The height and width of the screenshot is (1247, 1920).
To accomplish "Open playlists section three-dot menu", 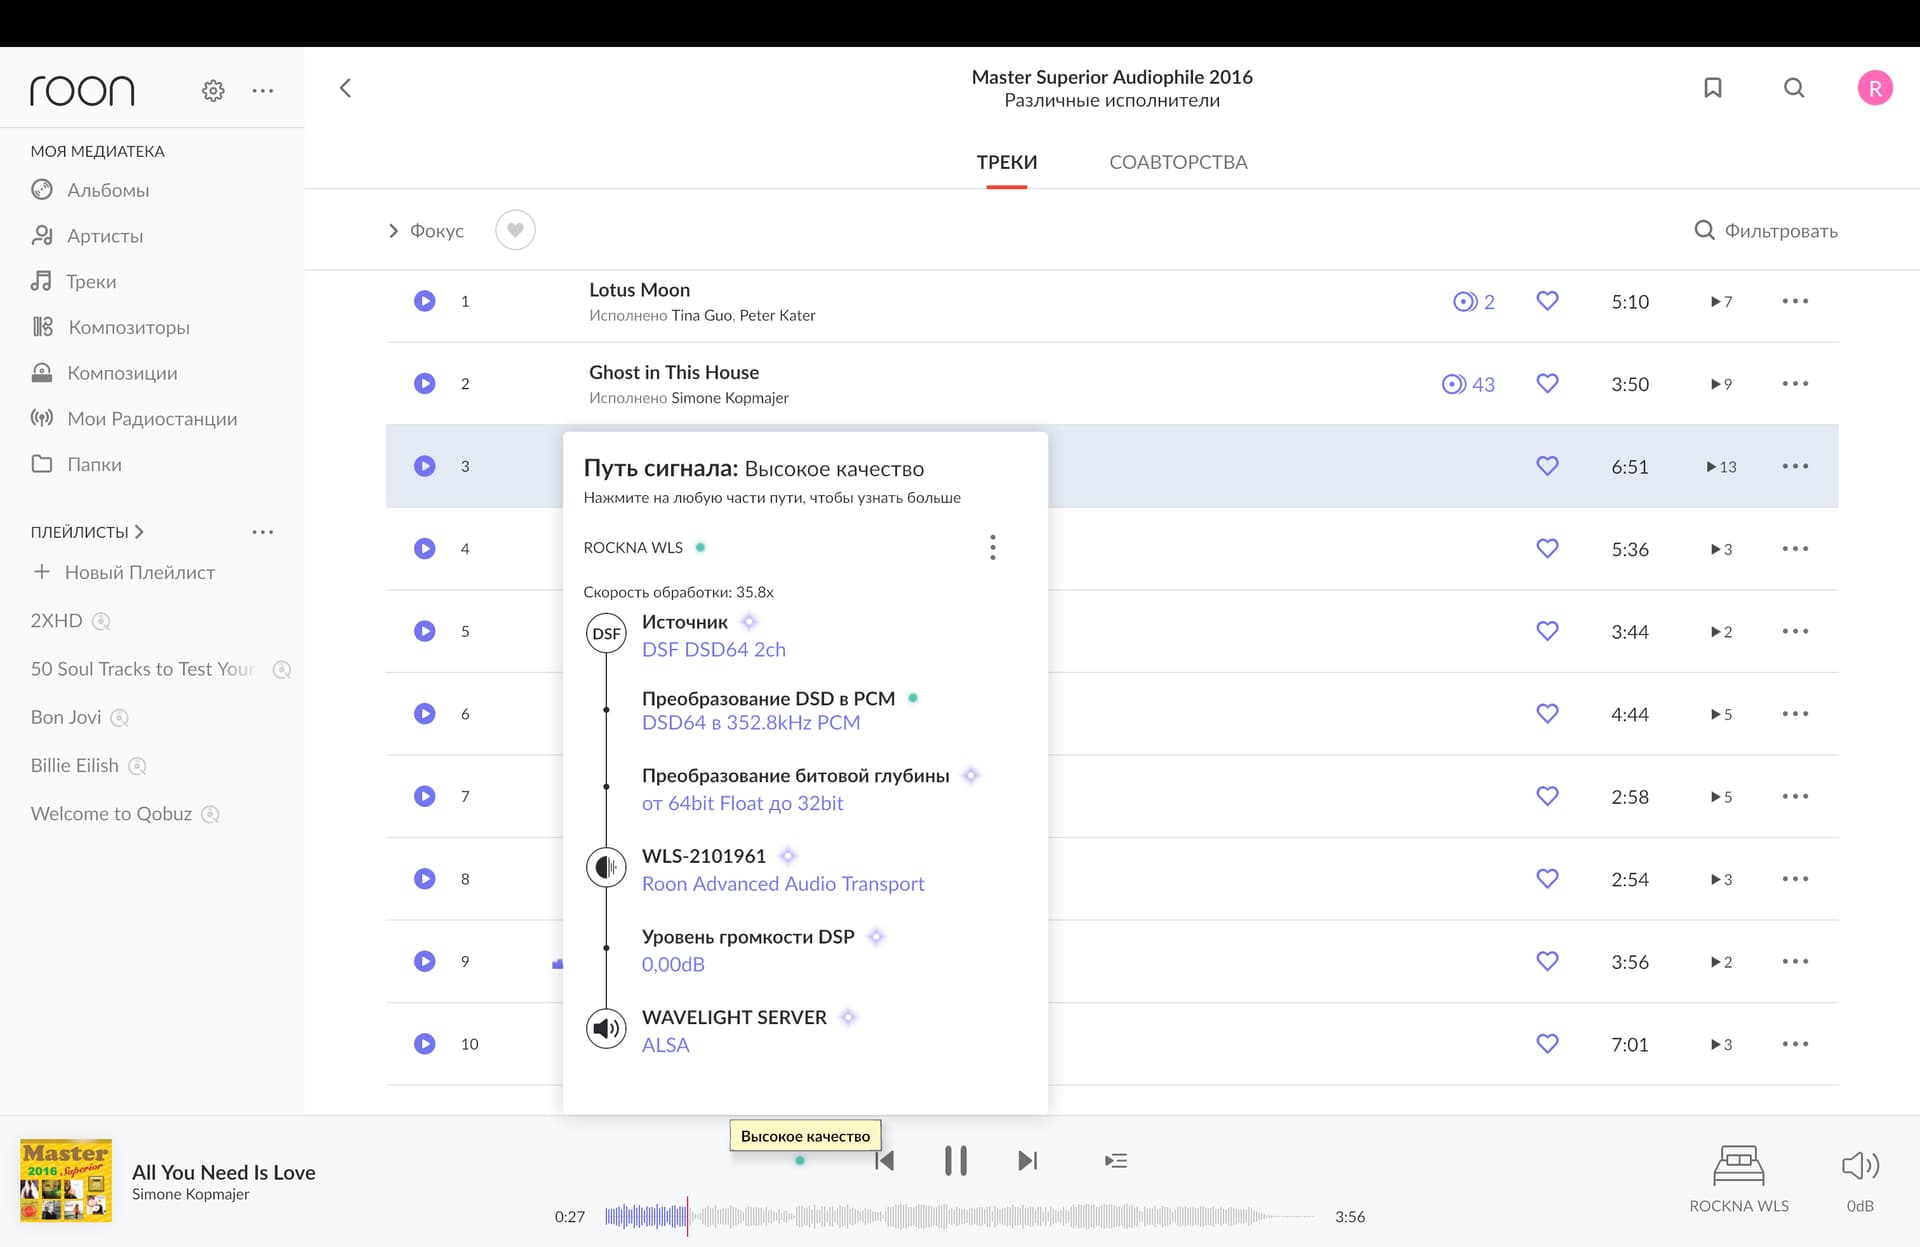I will (263, 532).
